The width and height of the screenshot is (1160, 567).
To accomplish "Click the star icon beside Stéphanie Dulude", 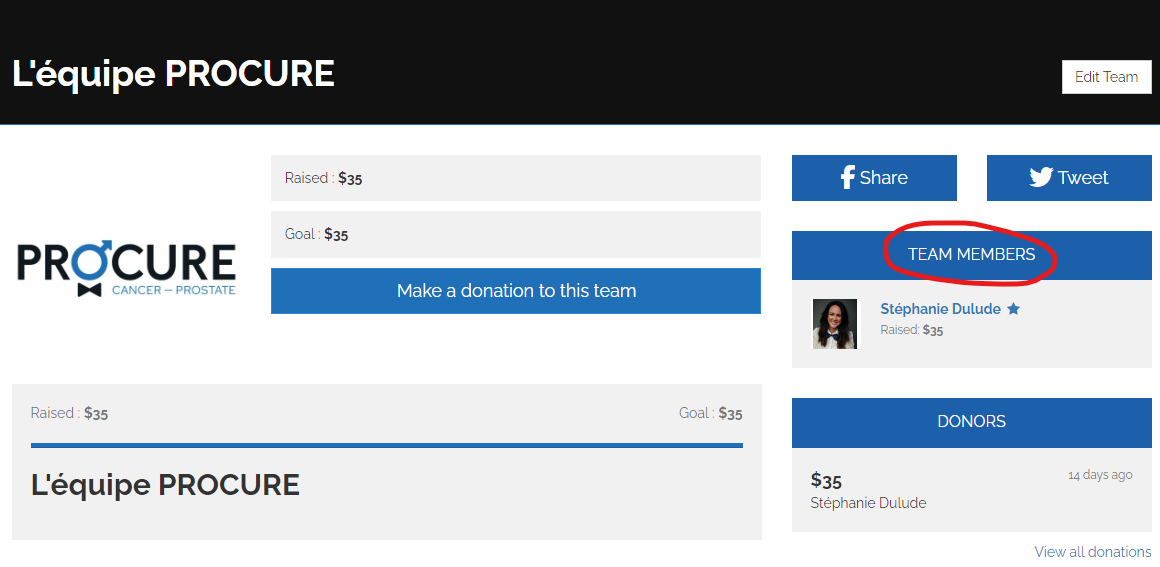I will click(x=1013, y=309).
